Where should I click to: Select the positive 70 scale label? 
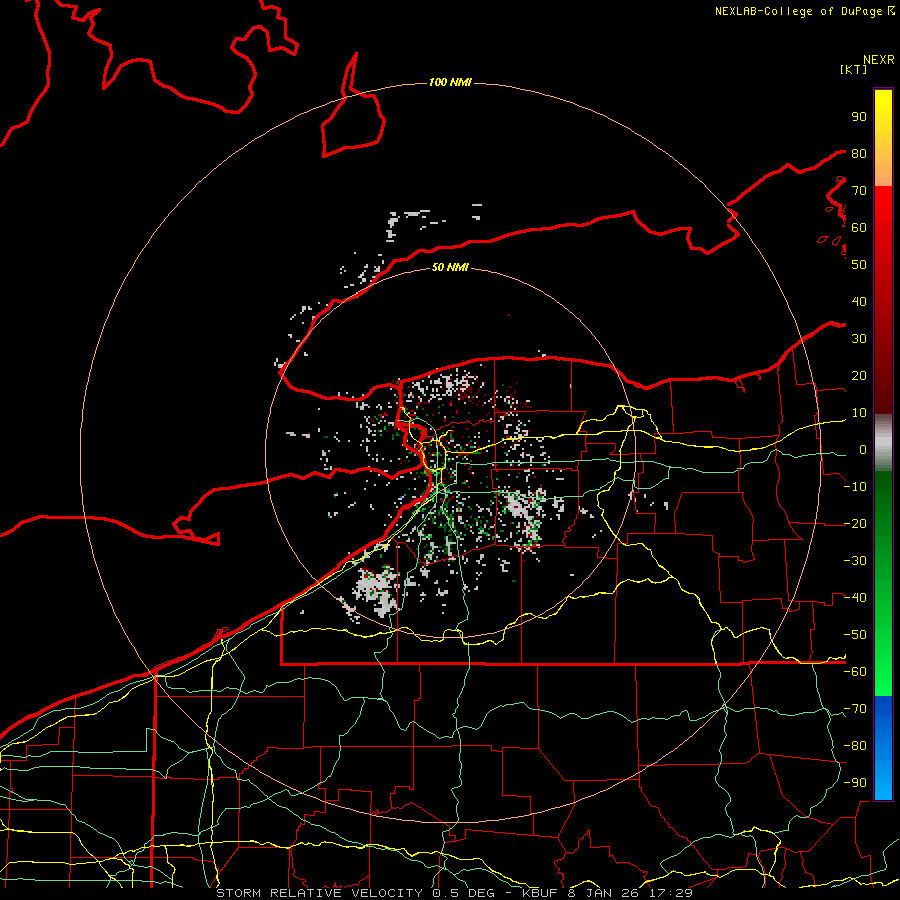point(859,191)
